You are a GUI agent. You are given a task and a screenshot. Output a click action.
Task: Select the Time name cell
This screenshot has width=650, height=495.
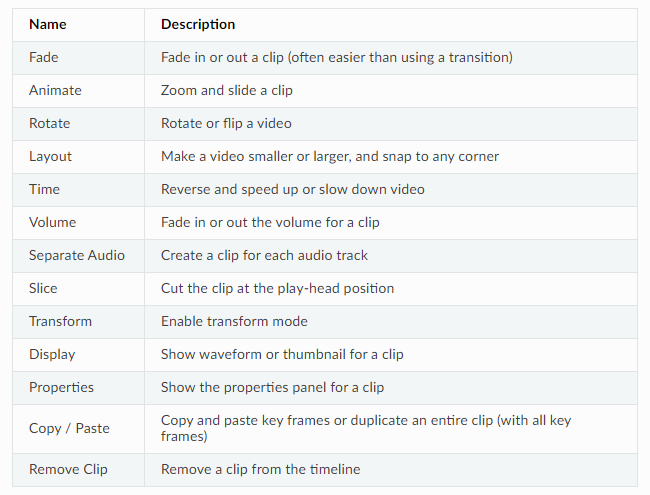pyautogui.click(x=78, y=189)
